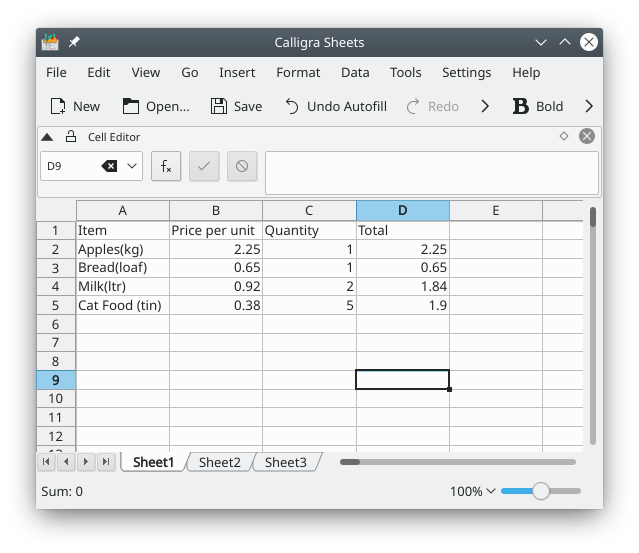Image resolution: width=639 pixels, height=553 pixels.
Task: Close the Cell Editor panel
Action: 587,136
